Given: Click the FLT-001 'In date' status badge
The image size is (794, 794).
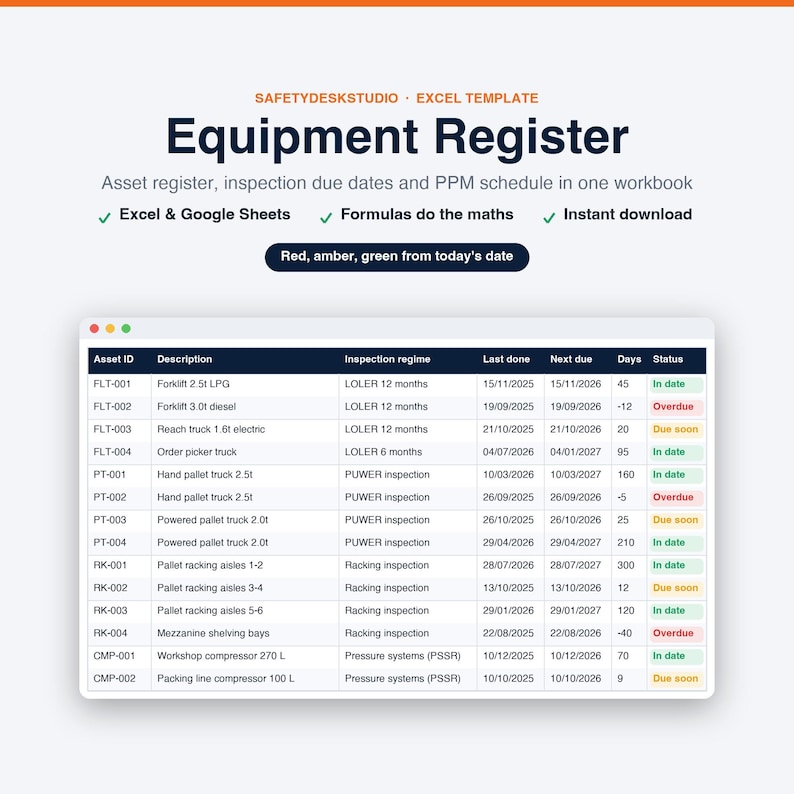Looking at the screenshot, I should coord(677,384).
